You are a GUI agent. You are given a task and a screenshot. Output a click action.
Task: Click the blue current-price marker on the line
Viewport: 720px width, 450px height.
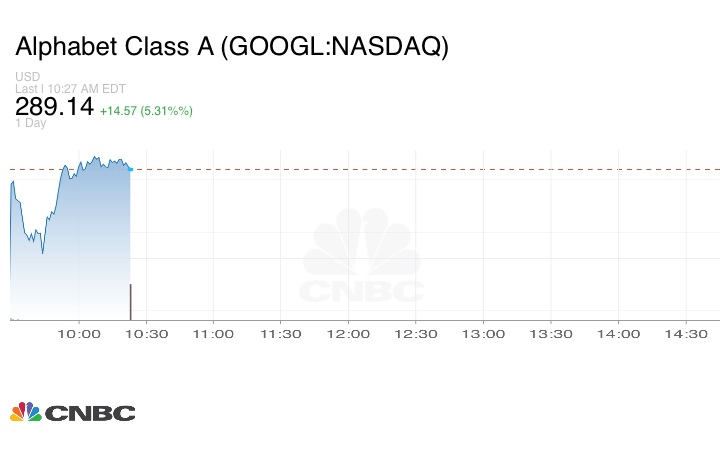click(130, 170)
